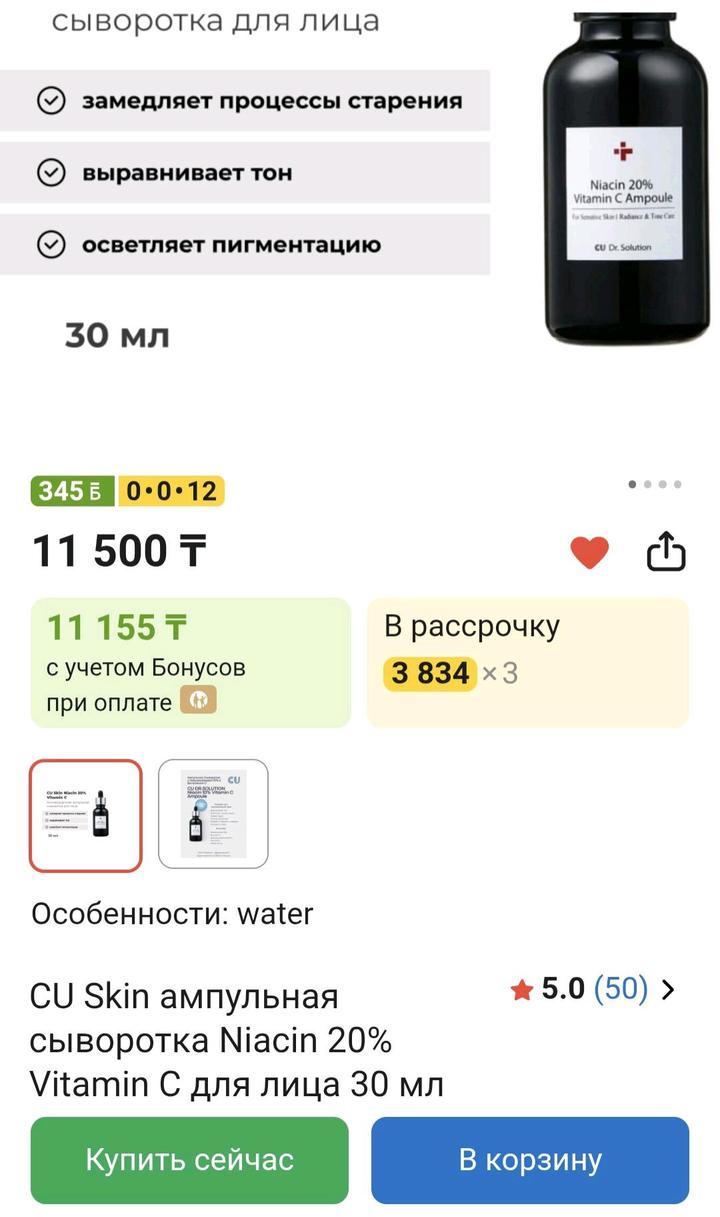The width and height of the screenshot is (720, 1217).
Task: Tap the 3 834 monthly payment amount
Action: [x=430, y=674]
